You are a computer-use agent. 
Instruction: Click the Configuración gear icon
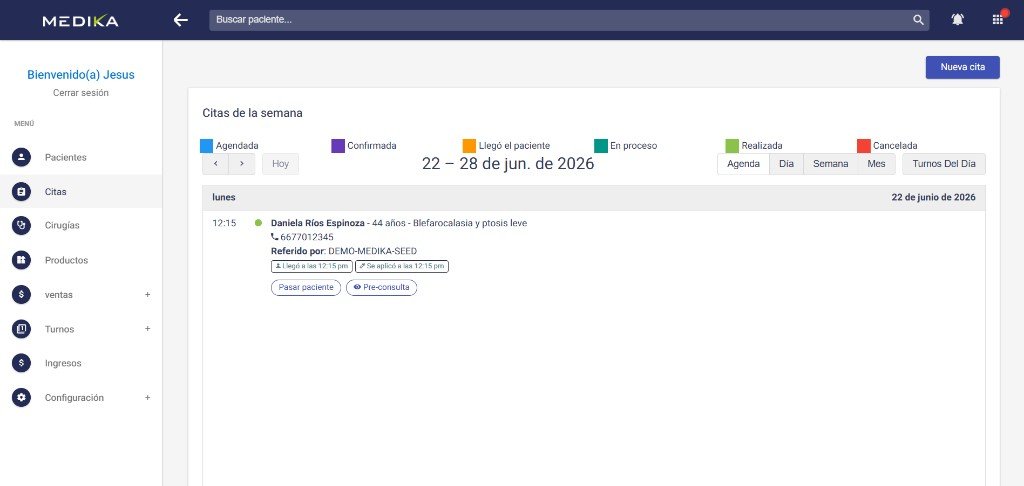pos(22,398)
